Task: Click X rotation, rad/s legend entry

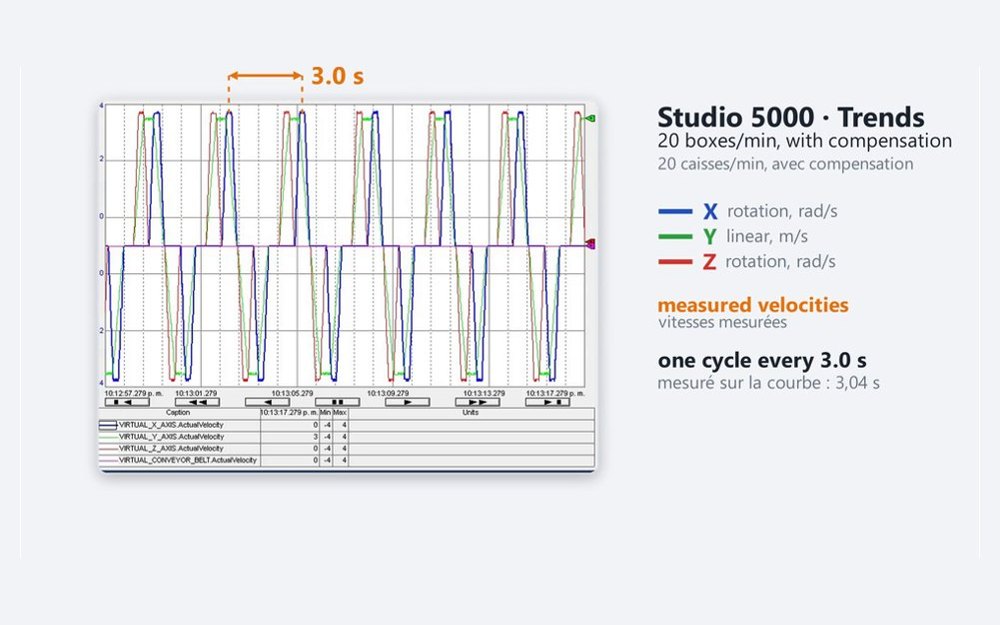Action: [x=747, y=211]
